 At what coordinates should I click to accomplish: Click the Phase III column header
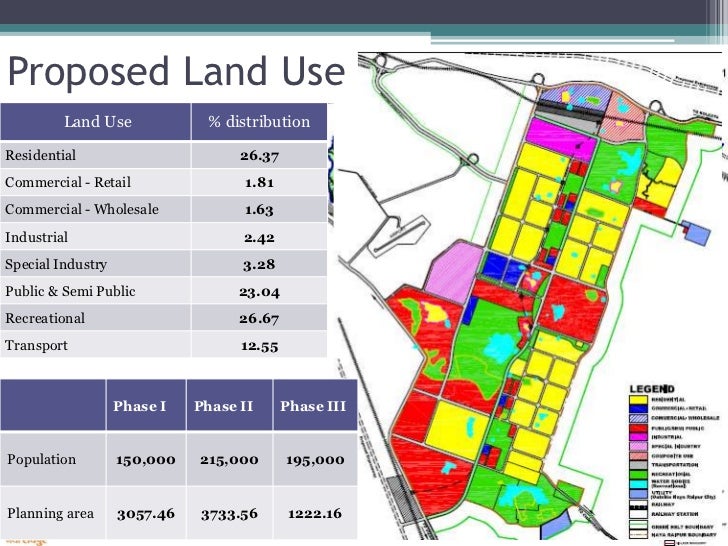[313, 406]
